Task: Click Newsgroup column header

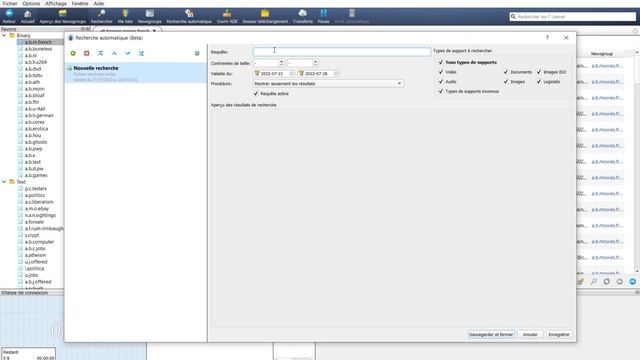Action: coord(602,54)
